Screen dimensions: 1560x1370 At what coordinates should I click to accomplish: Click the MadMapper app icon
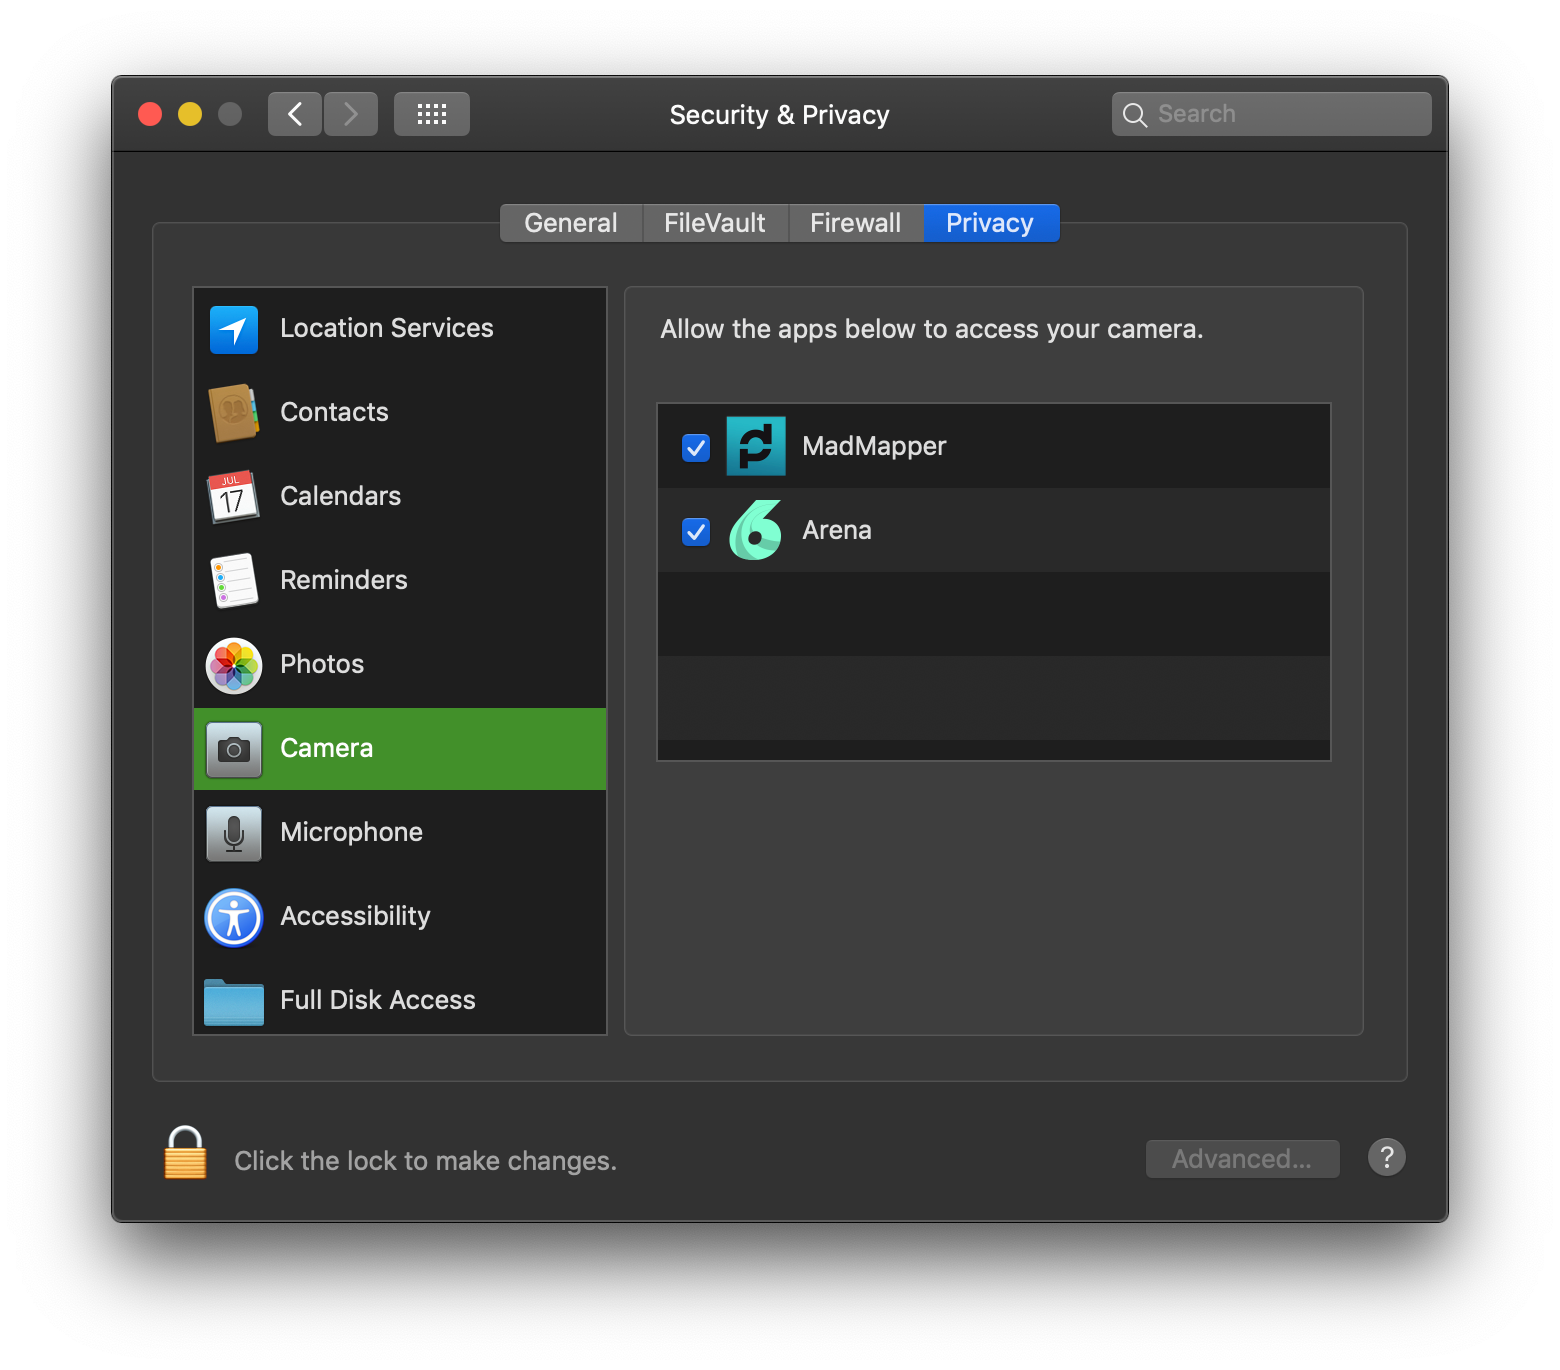pos(756,446)
